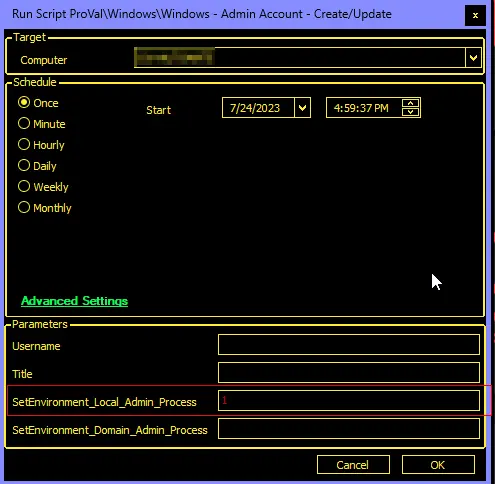The image size is (495, 484).
Task: Open the start date calendar dropdown
Action: [302, 108]
